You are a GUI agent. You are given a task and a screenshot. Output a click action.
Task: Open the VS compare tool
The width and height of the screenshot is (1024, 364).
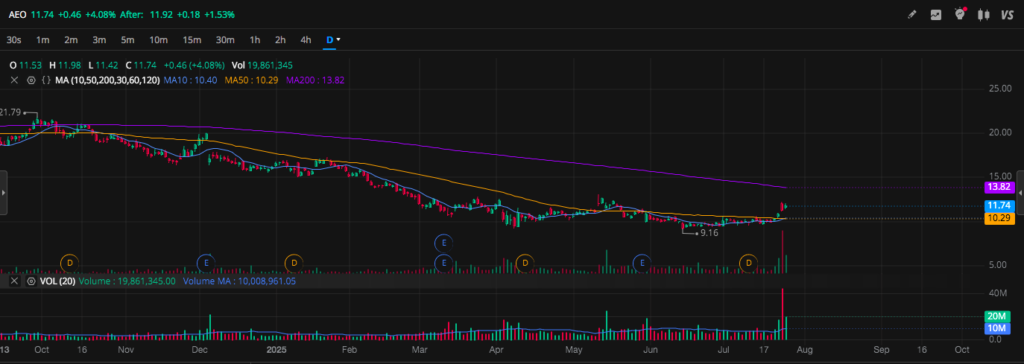[x=1006, y=14]
